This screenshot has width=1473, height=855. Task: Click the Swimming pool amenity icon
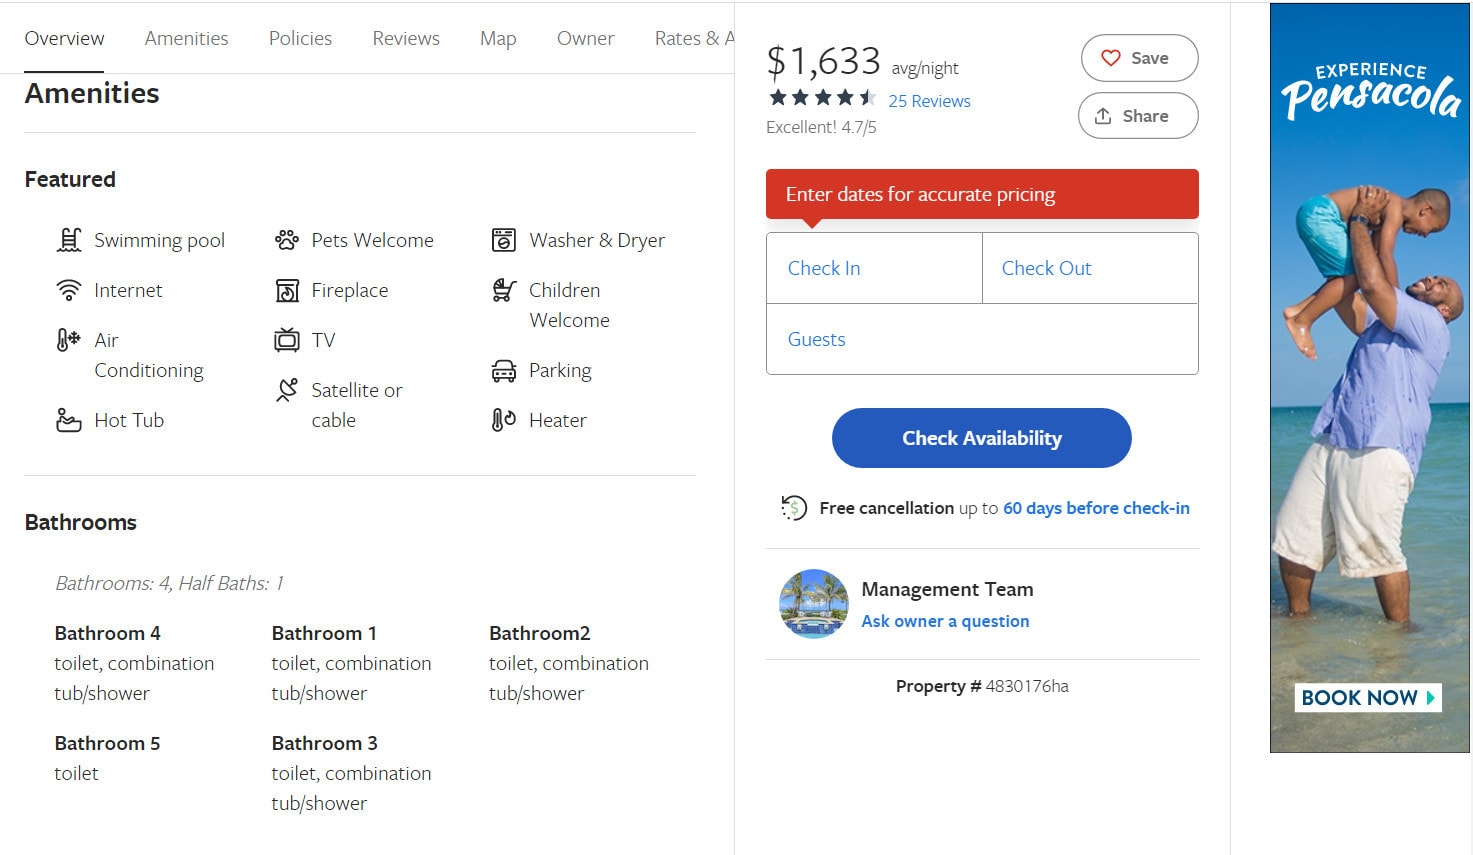tap(69, 240)
